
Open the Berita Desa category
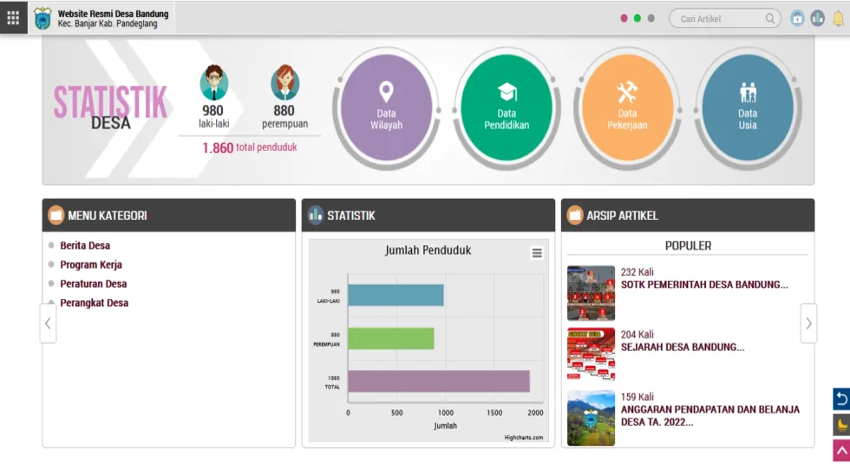(x=85, y=246)
